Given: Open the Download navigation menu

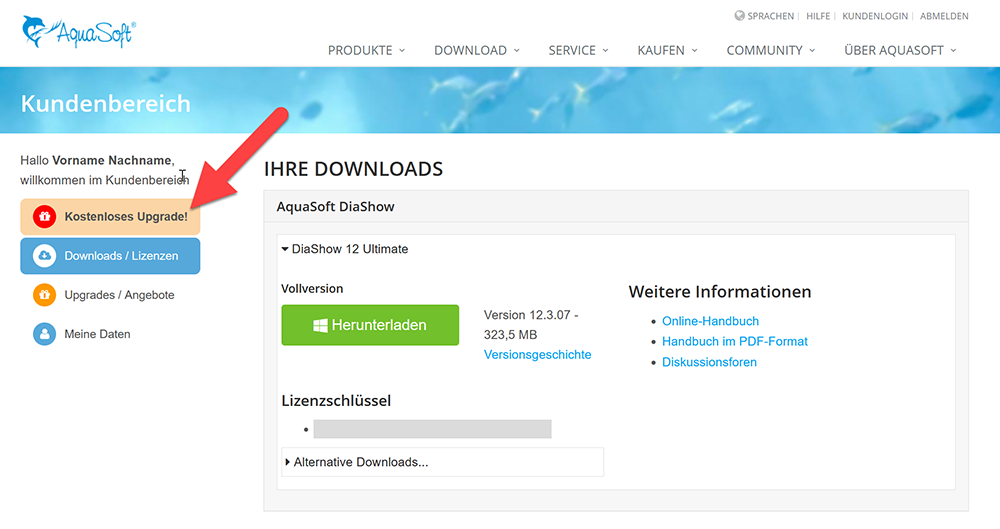Looking at the screenshot, I should tap(476, 50).
